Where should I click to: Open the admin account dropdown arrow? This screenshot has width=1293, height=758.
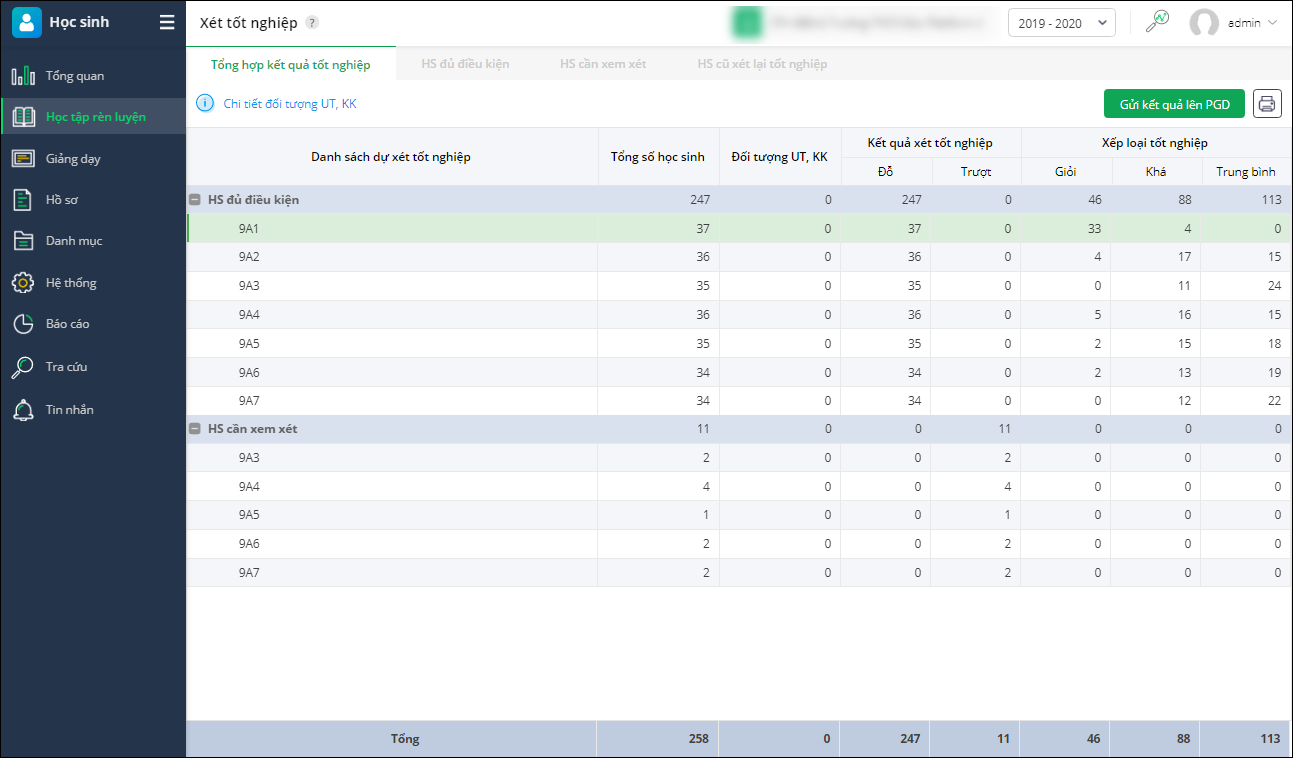(1273, 23)
